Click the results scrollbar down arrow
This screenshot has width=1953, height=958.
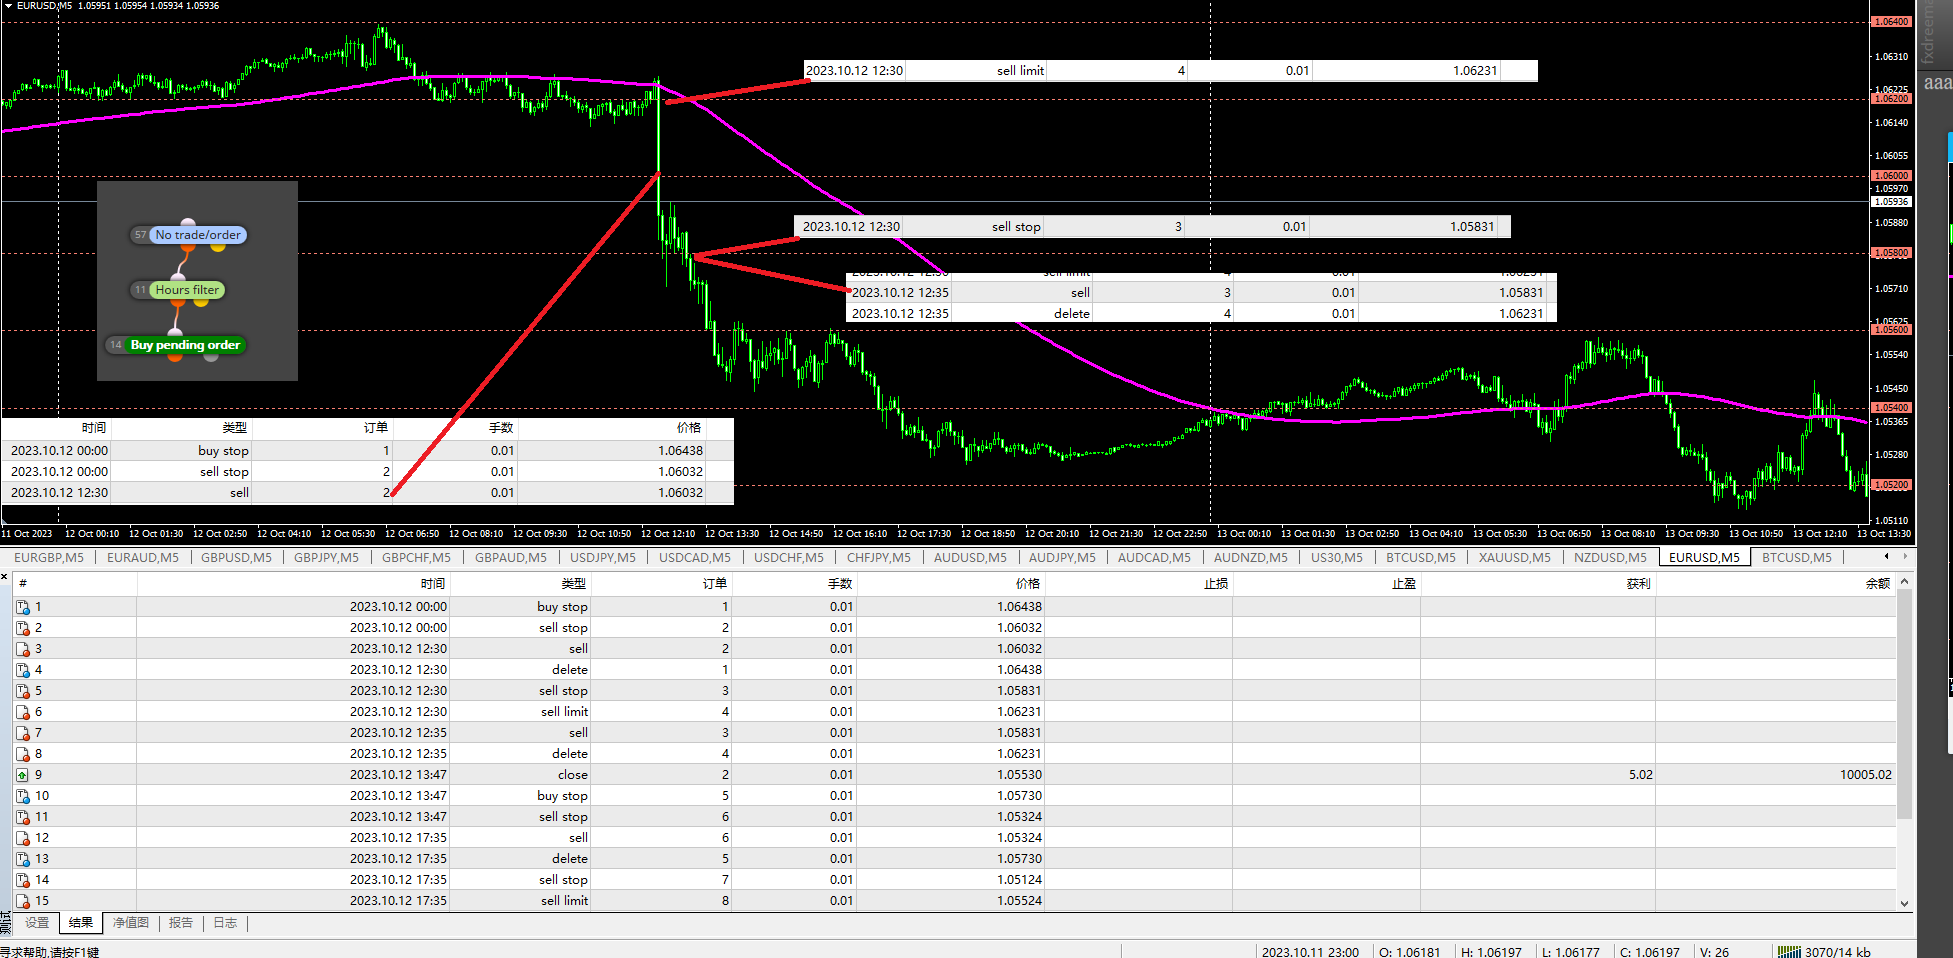point(1904,902)
